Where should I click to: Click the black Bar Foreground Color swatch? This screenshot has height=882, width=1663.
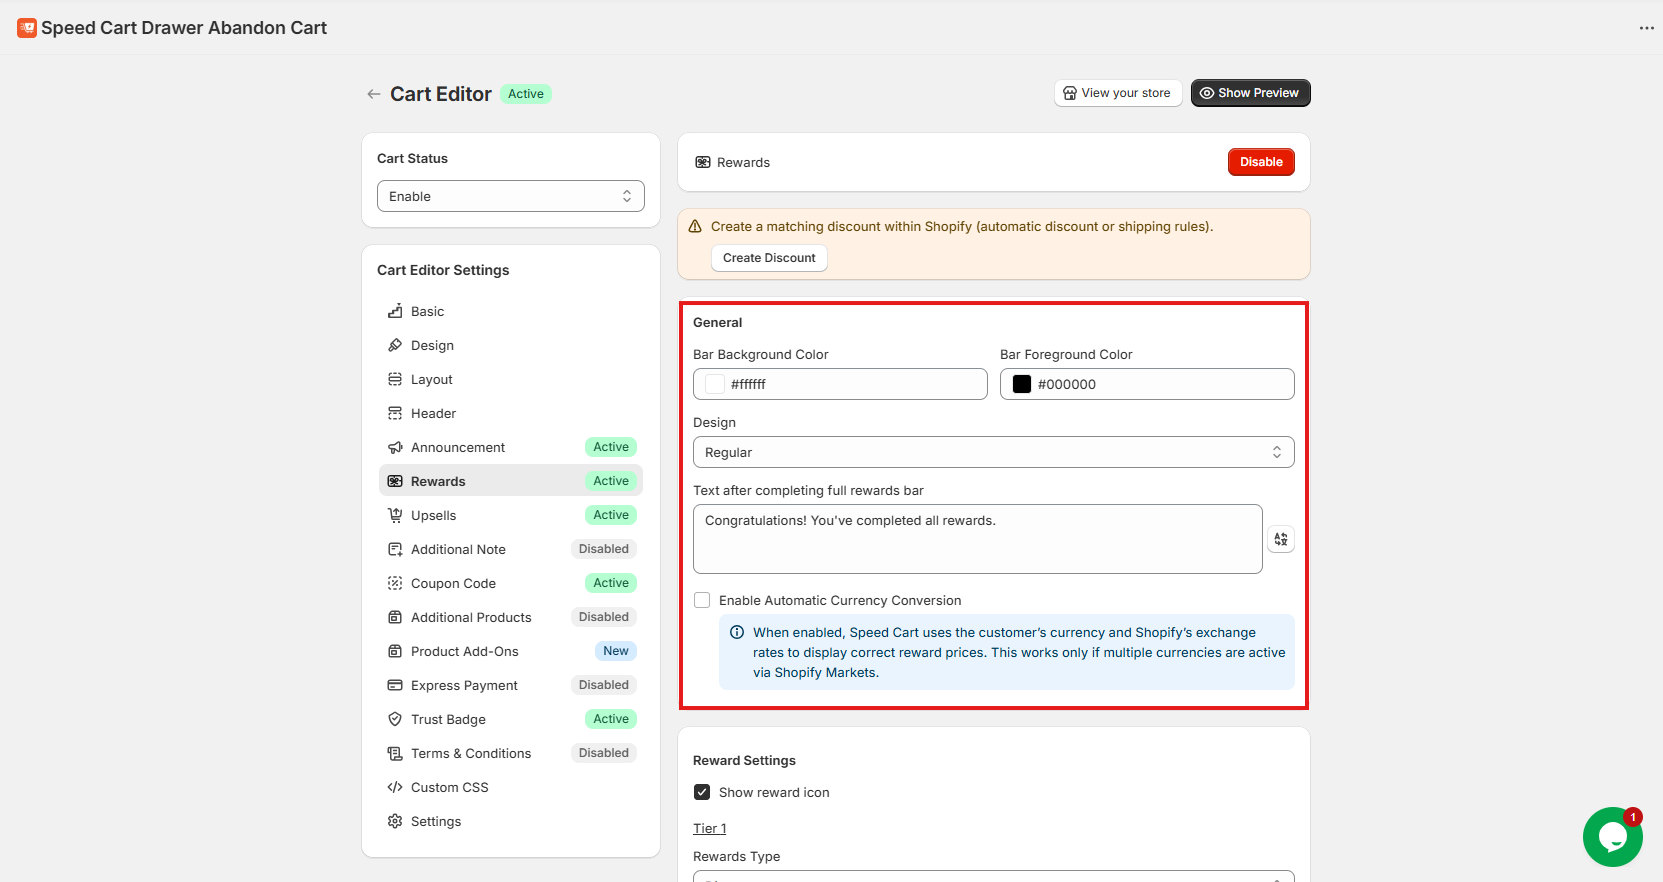[x=1022, y=384]
